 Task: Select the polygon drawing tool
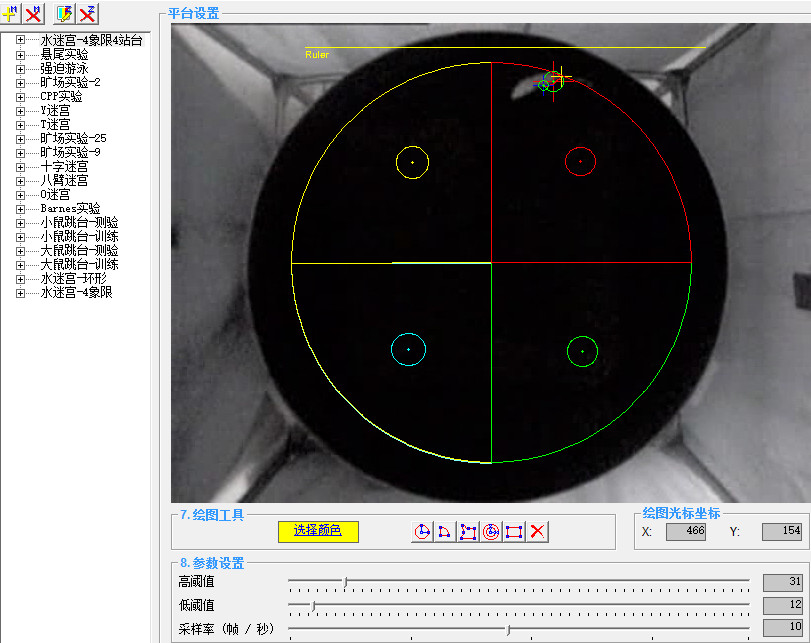[x=468, y=531]
